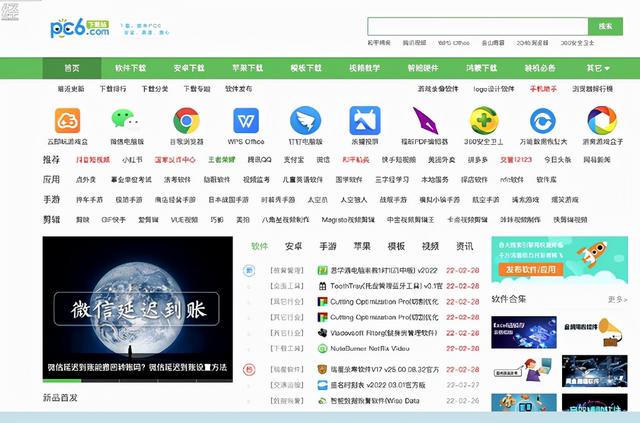Screen dimensions: 640x423
Task: Select the DingTalk PC icon
Action: (x=305, y=121)
